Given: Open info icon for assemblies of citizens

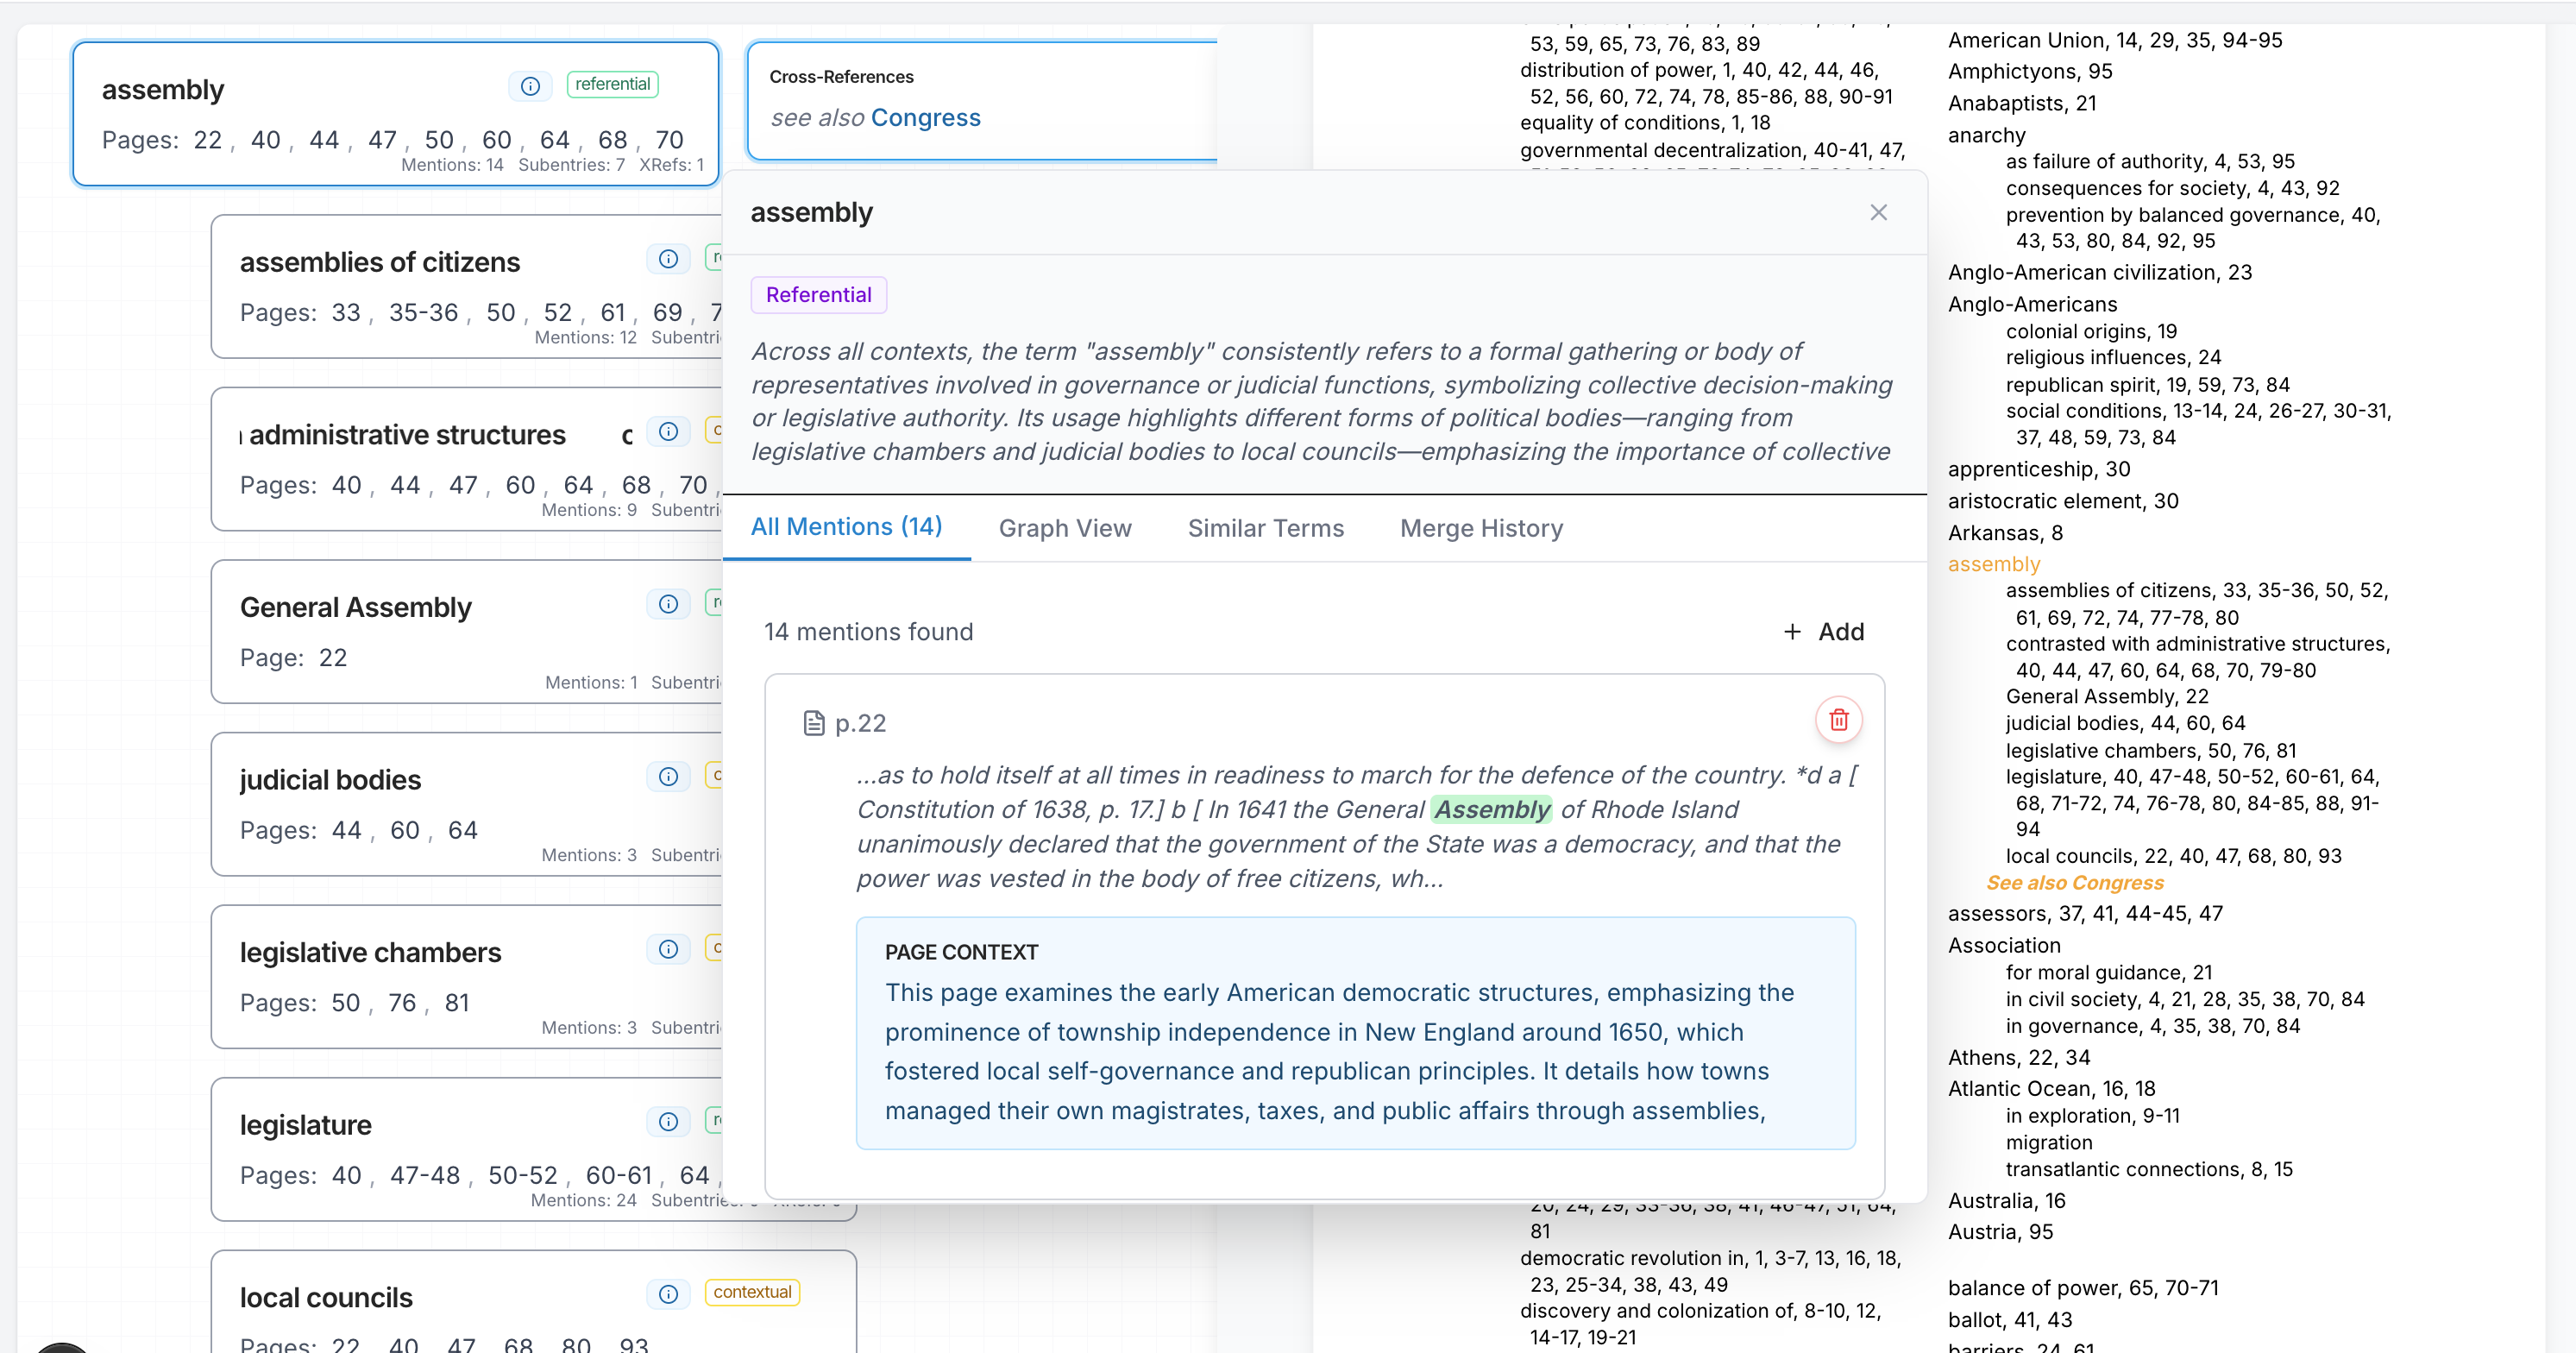Looking at the screenshot, I should [668, 259].
